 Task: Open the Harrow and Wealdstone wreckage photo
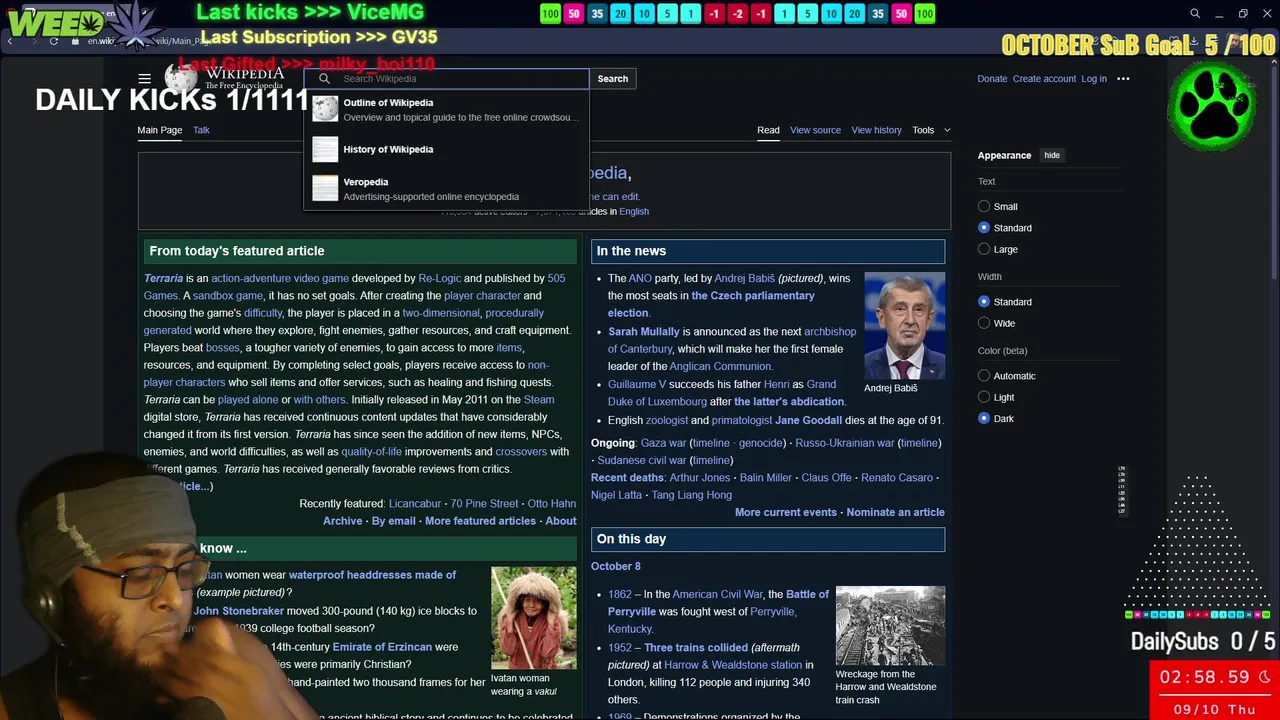[x=890, y=626]
